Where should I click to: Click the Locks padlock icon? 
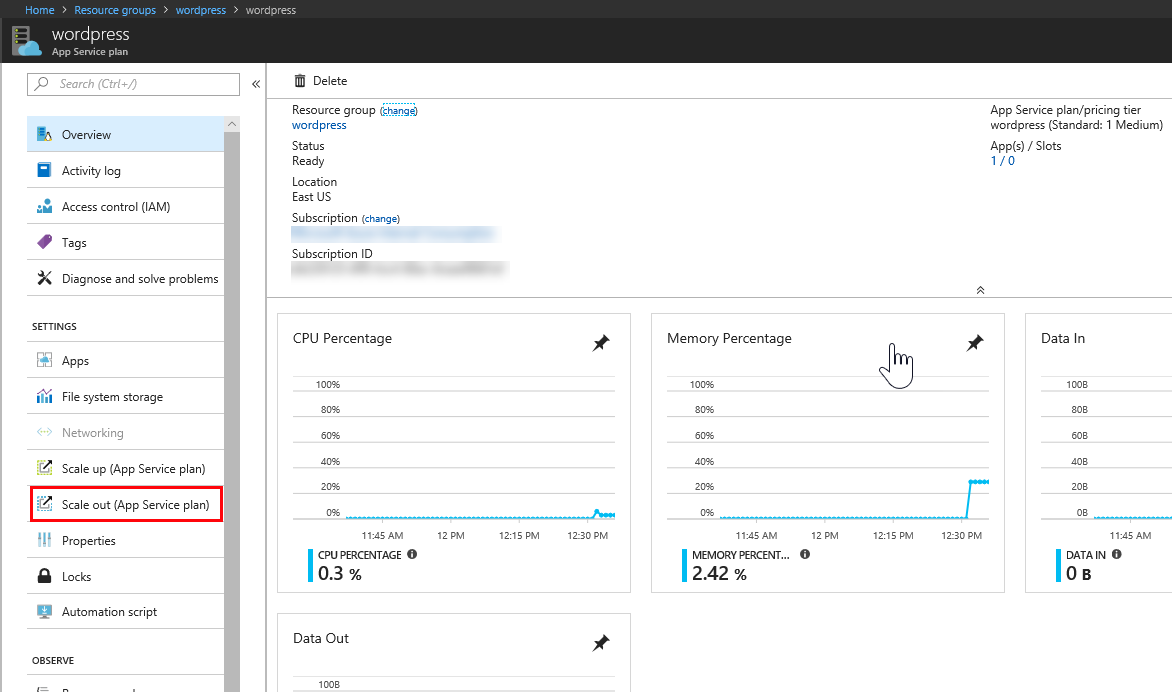coord(44,575)
